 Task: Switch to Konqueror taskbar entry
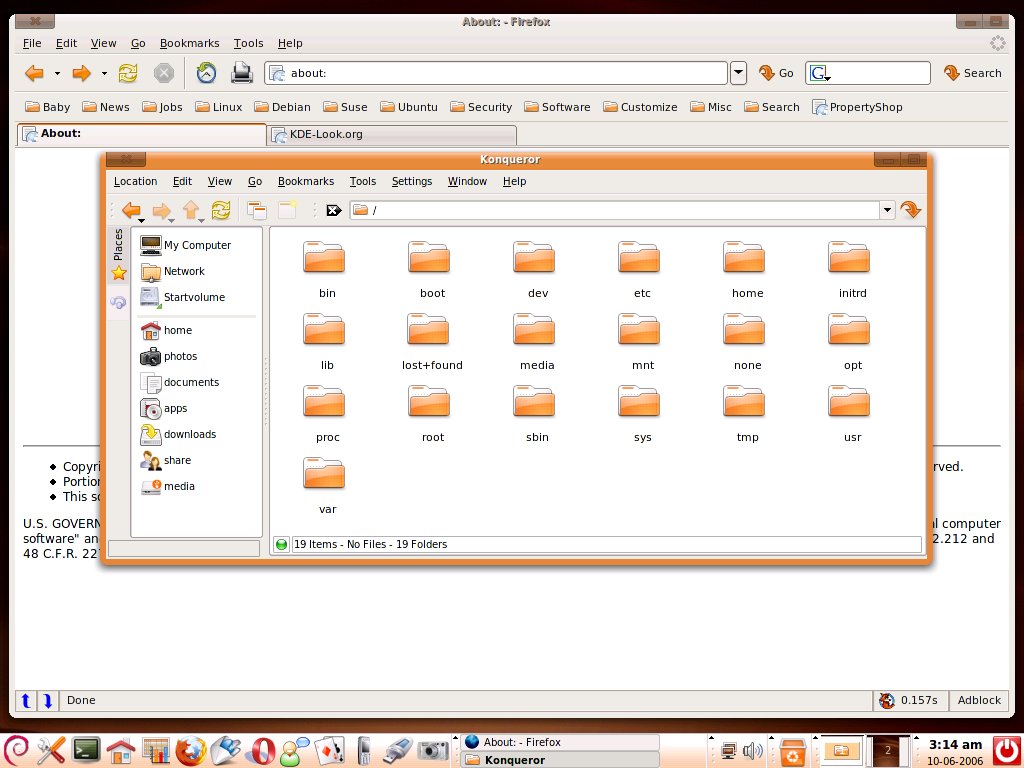coord(560,760)
